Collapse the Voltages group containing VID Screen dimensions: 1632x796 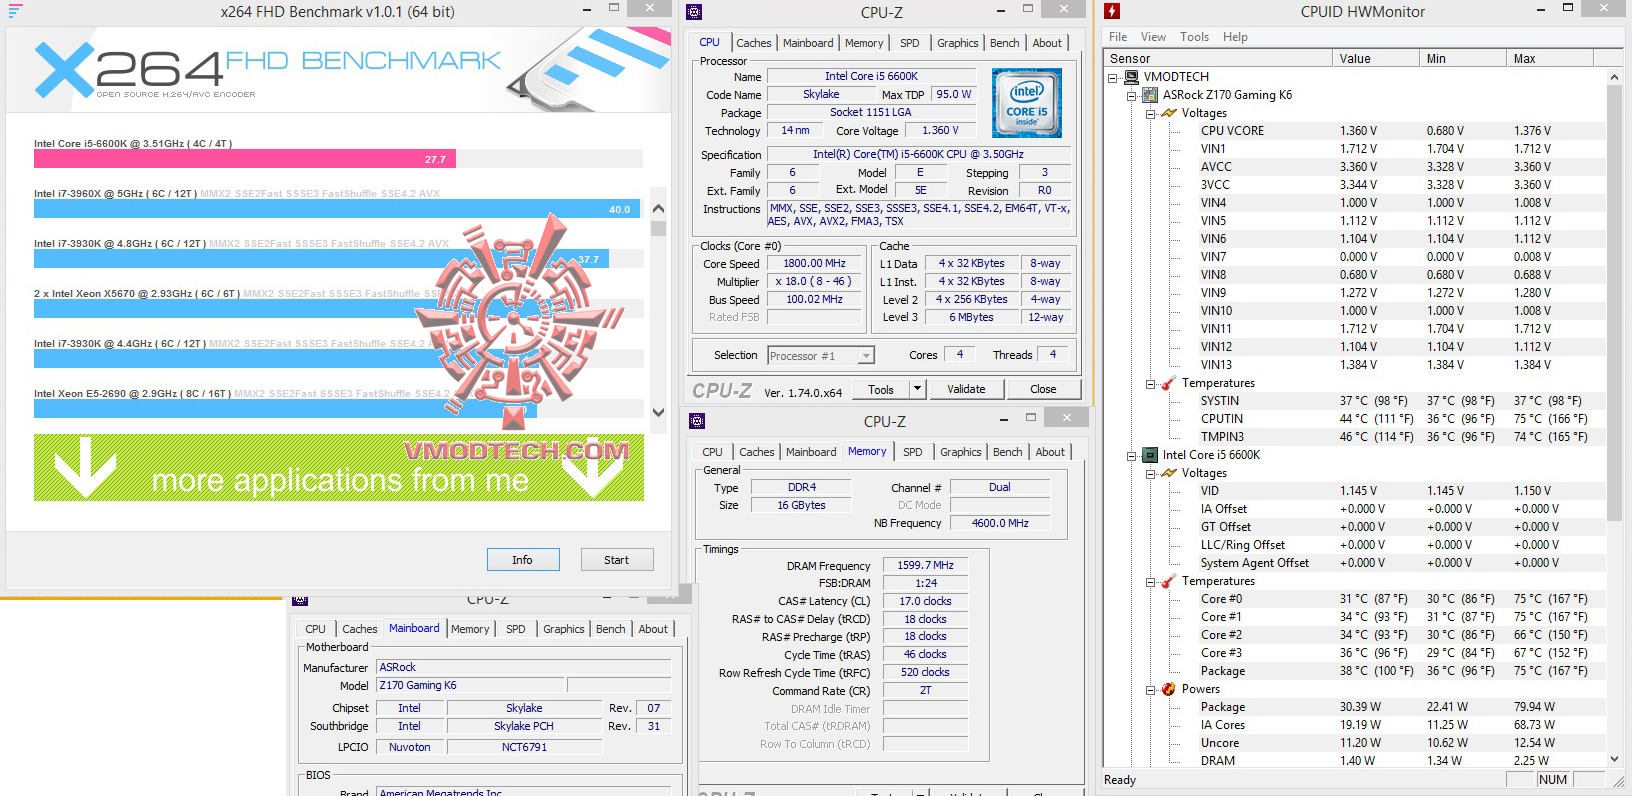1150,473
